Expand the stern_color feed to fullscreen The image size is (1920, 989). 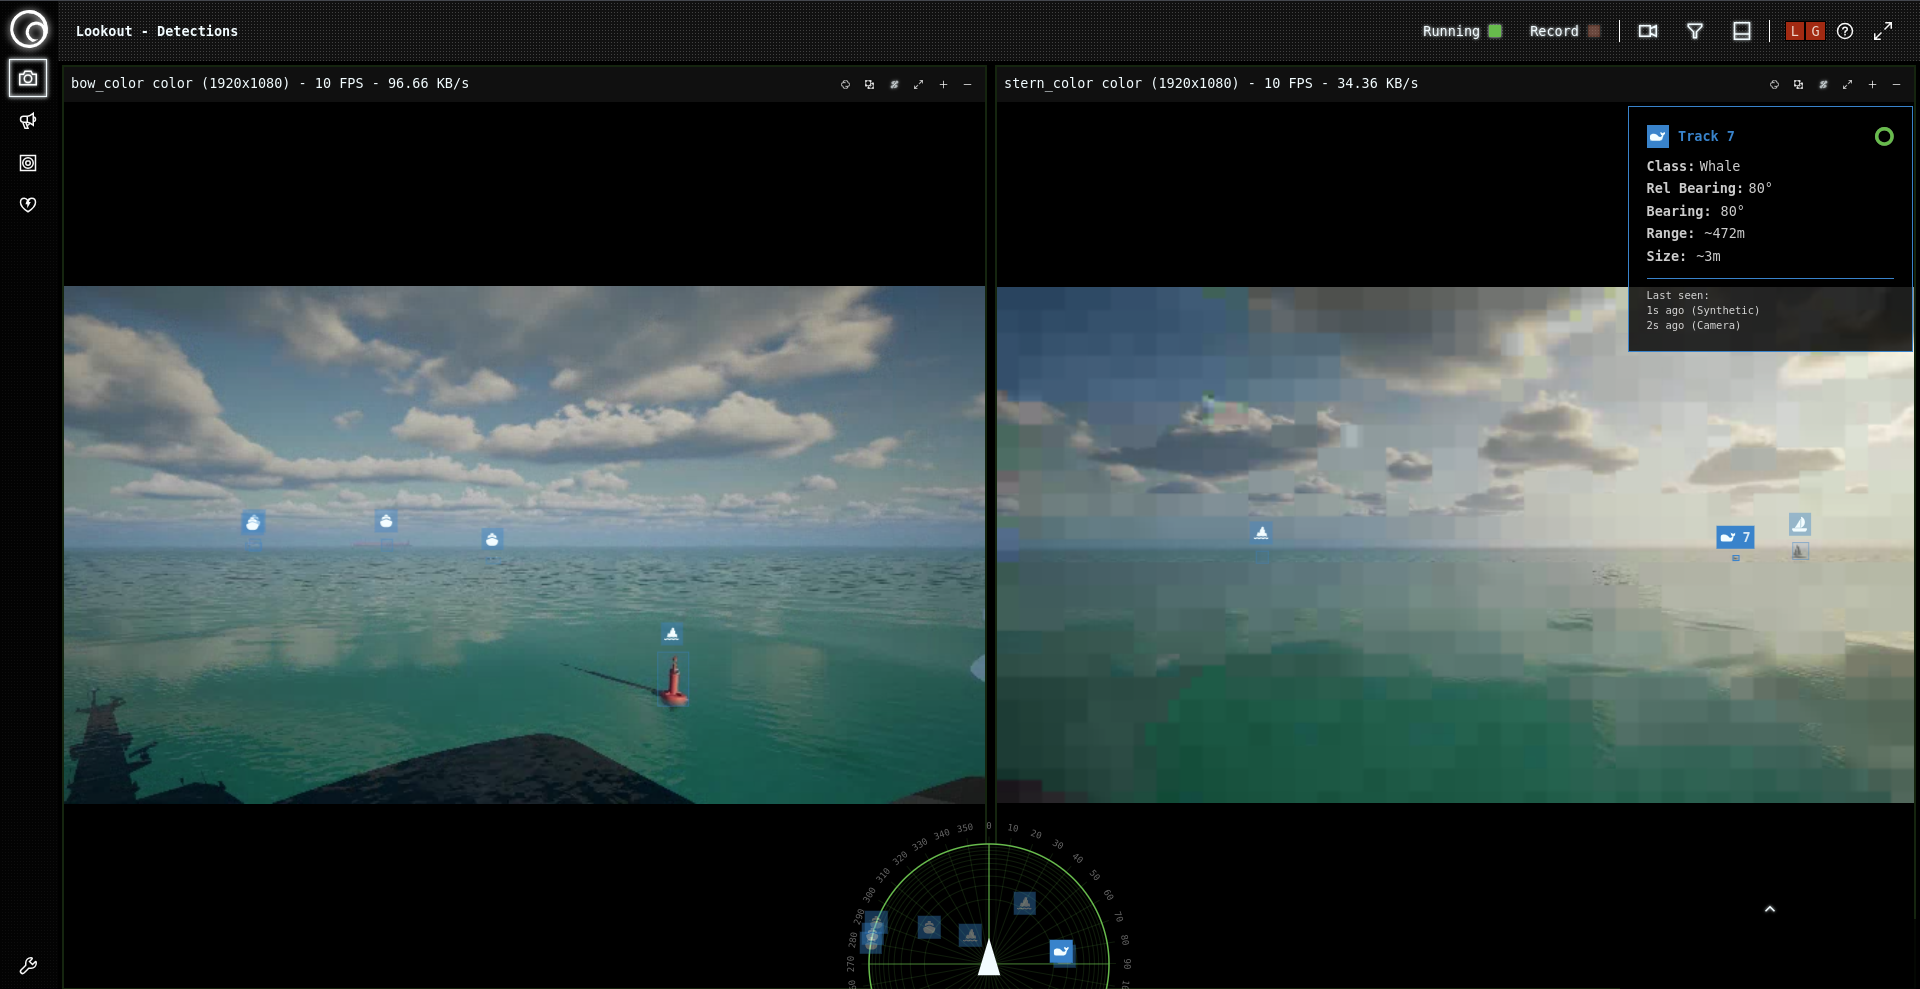click(1848, 84)
